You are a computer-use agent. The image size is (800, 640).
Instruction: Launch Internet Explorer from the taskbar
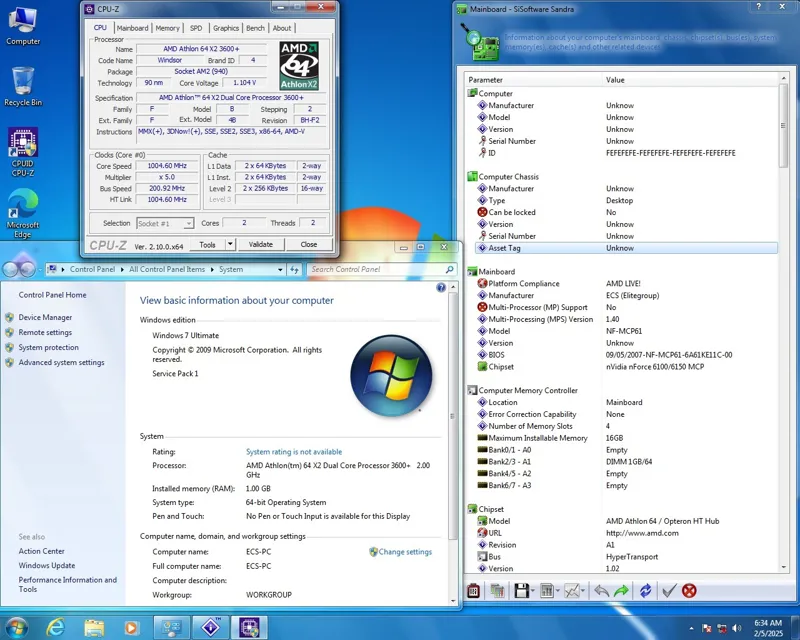[56, 627]
